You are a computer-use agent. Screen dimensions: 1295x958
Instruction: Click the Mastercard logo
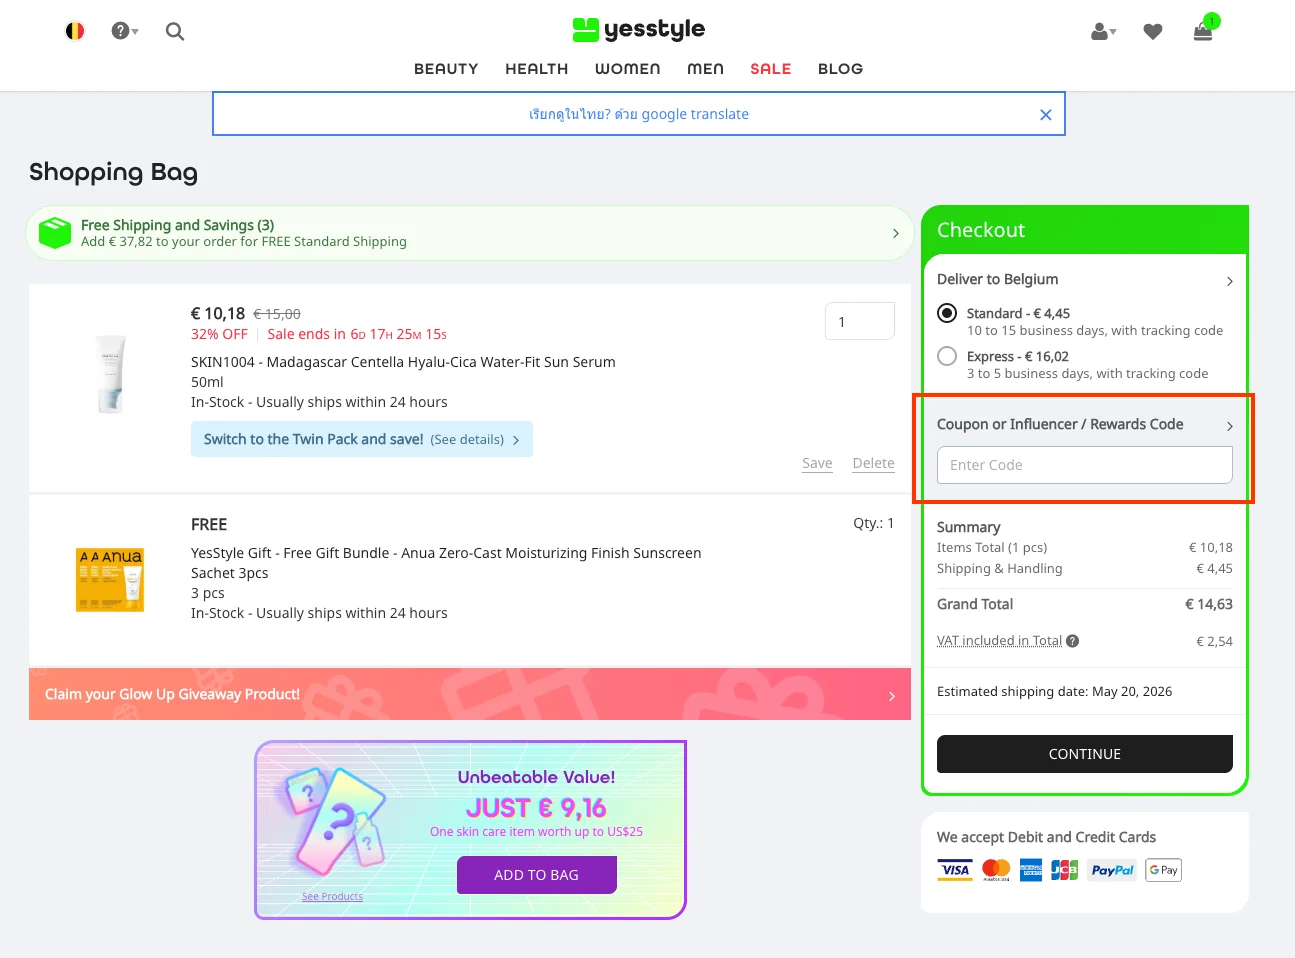[996, 870]
